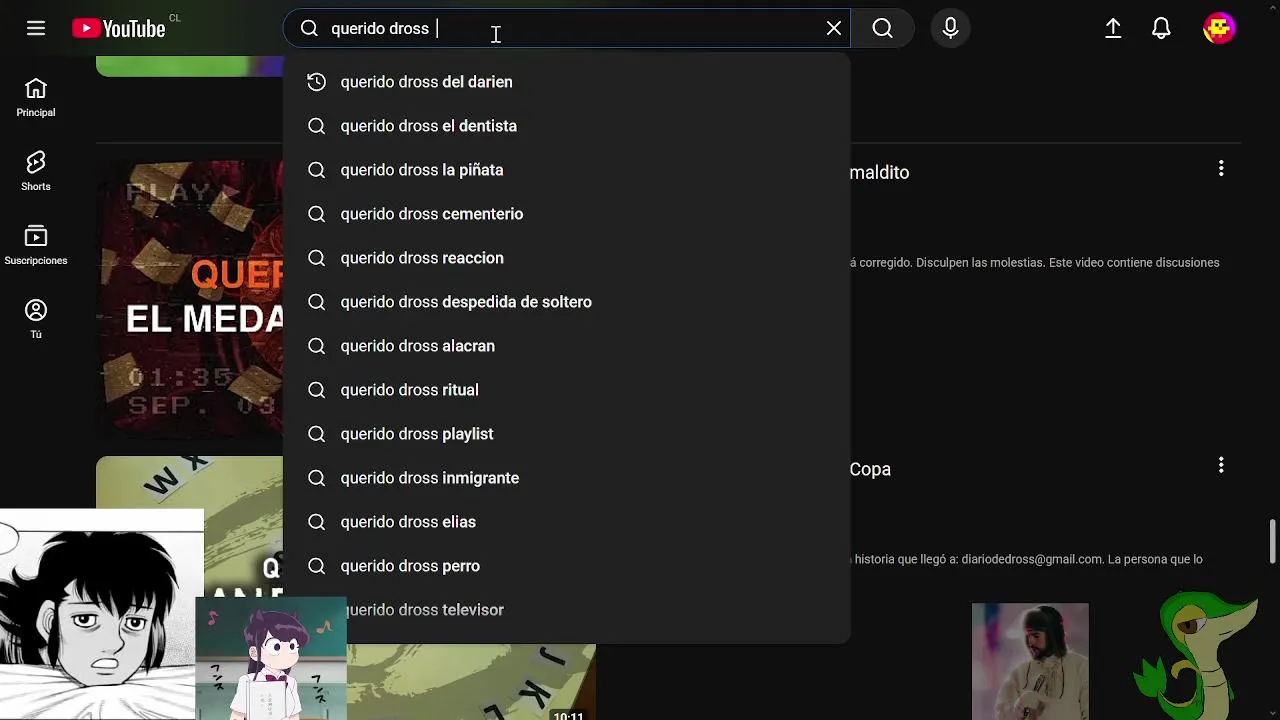Click the page vertical scrollbar thumb

pyautogui.click(x=1273, y=541)
